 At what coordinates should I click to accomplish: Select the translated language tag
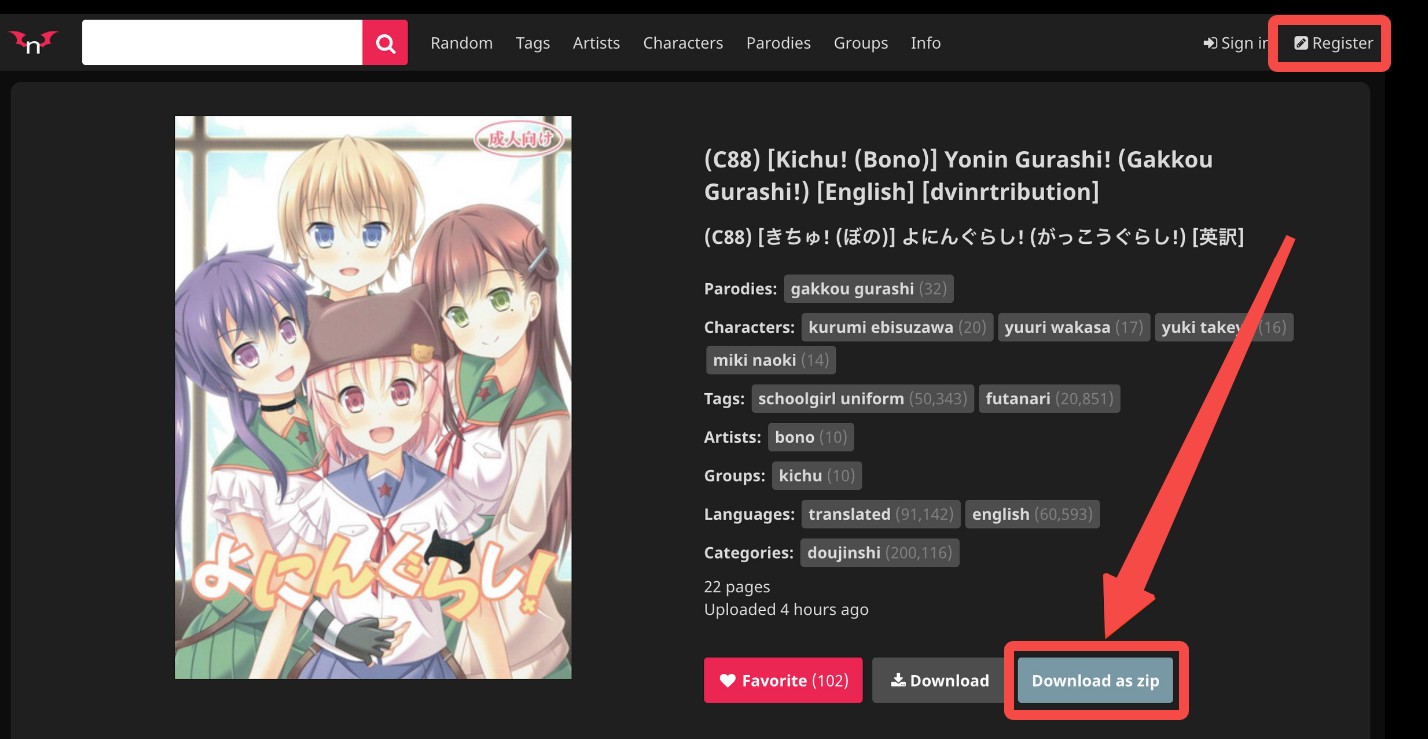pos(881,514)
